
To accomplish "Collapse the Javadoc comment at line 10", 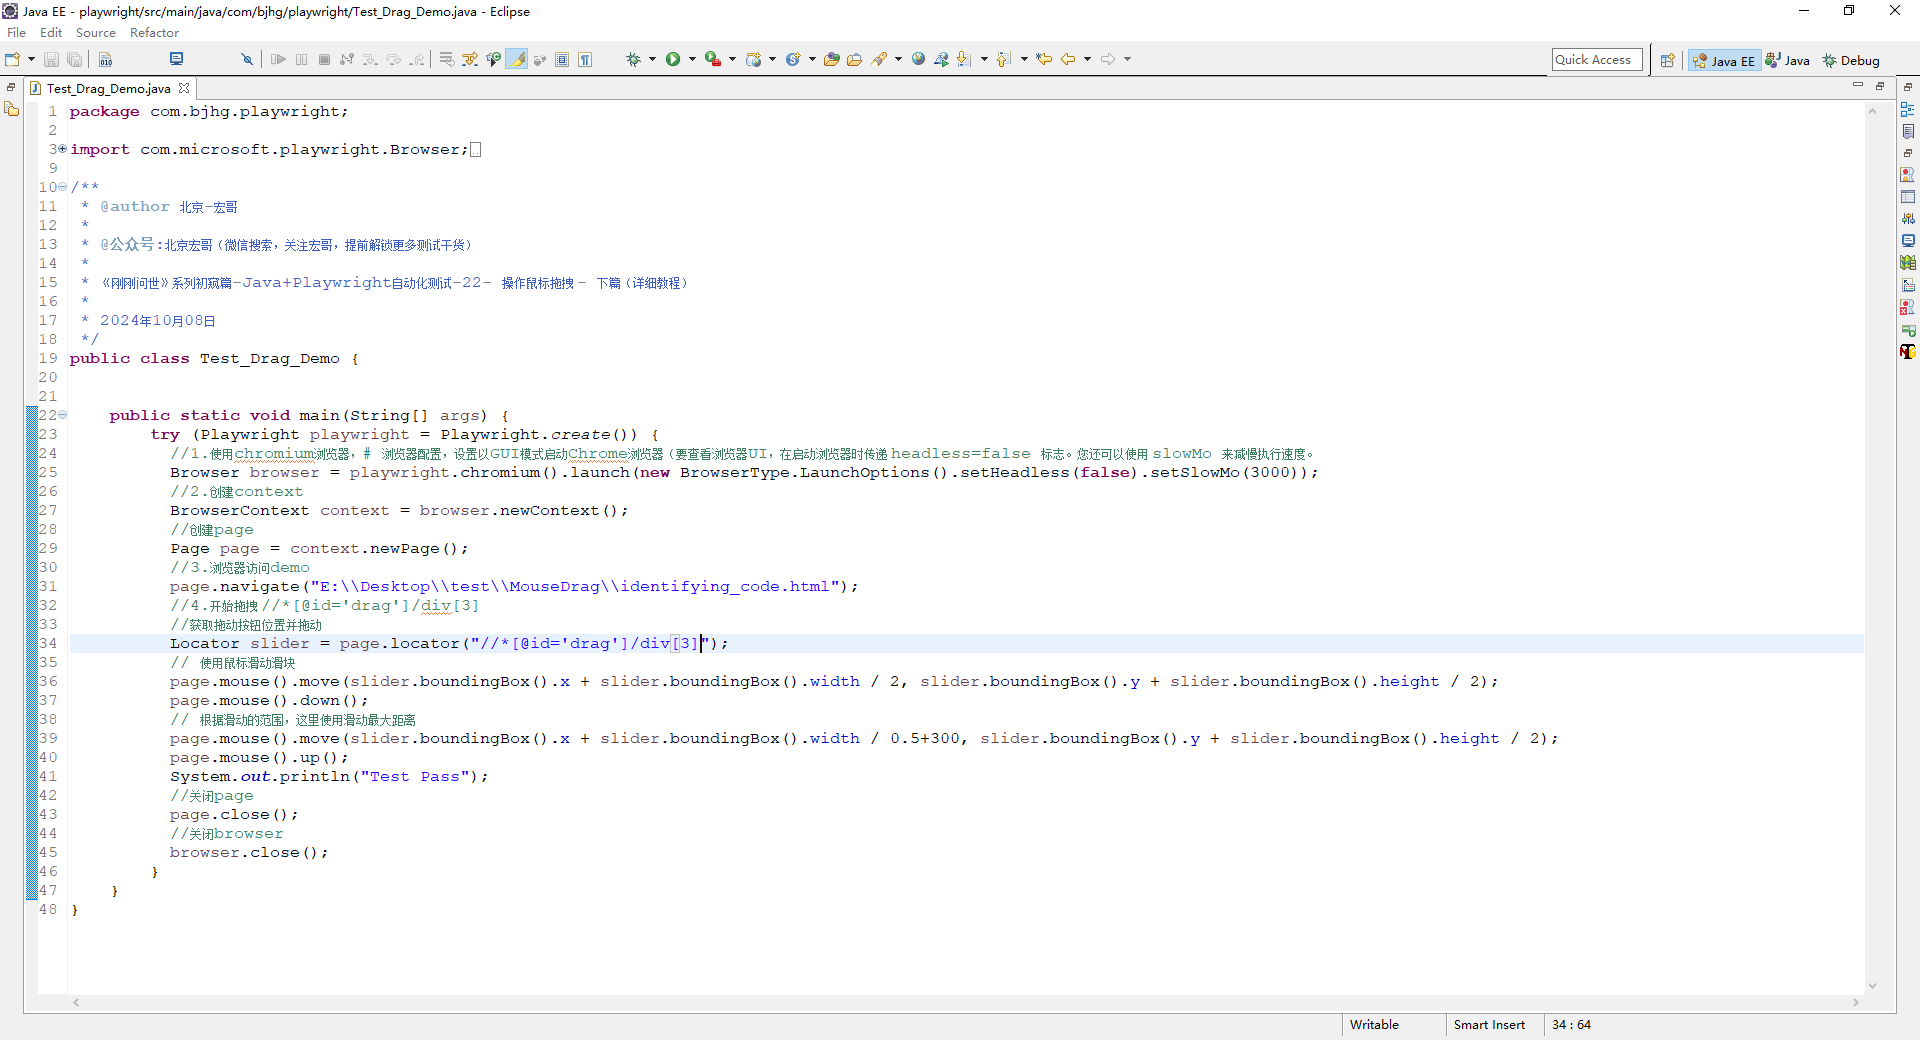I will tap(62, 187).
